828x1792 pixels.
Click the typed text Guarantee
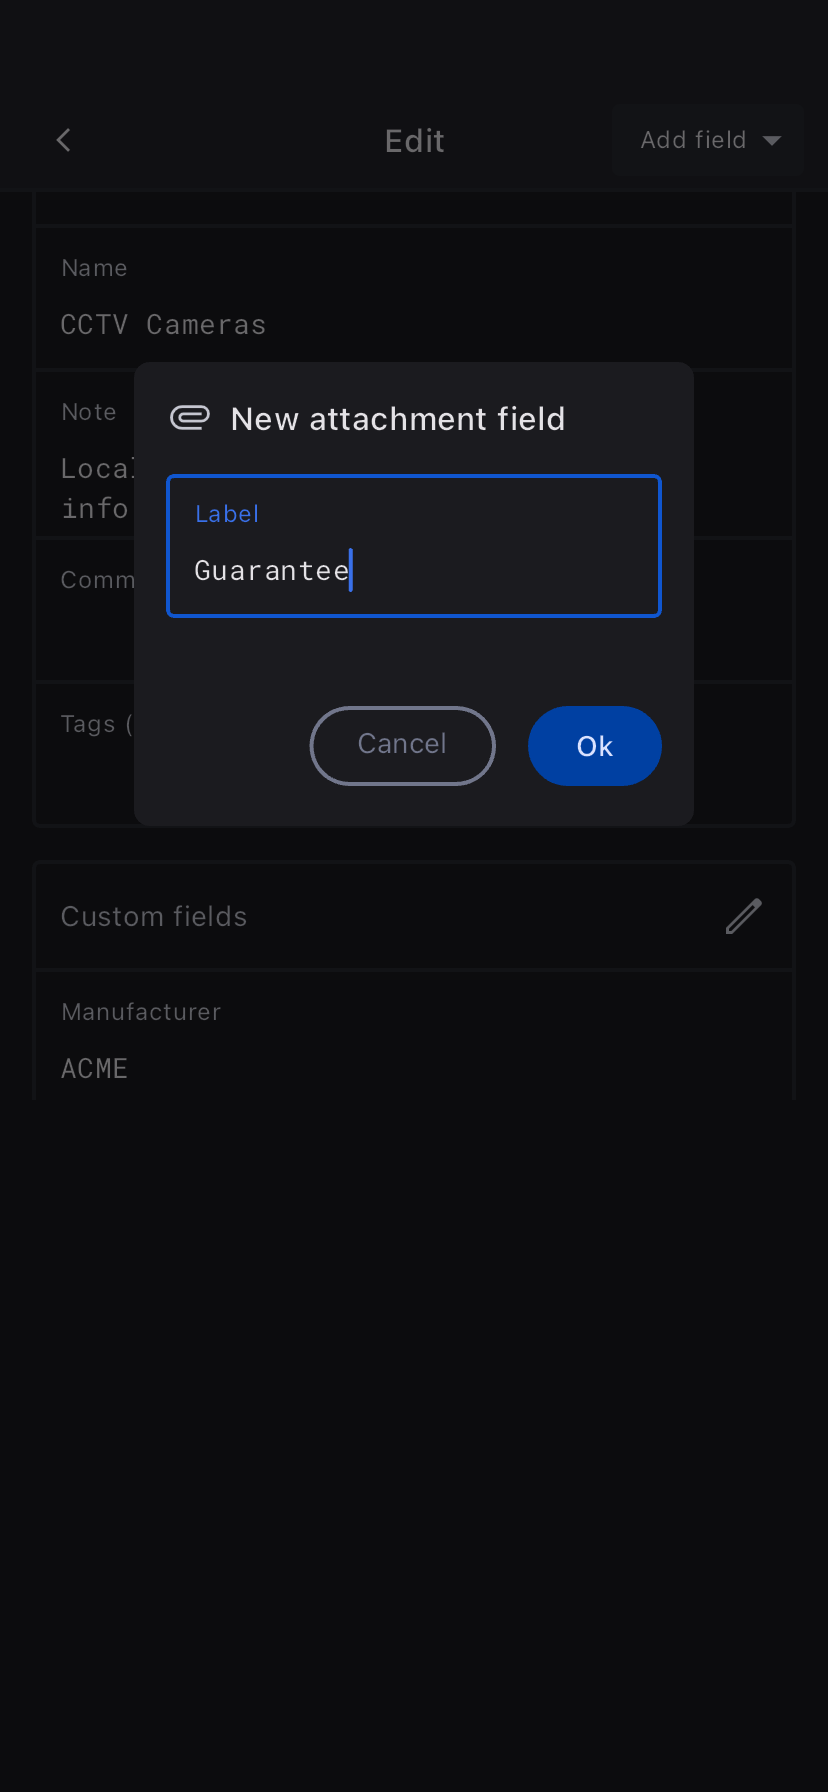pos(271,571)
